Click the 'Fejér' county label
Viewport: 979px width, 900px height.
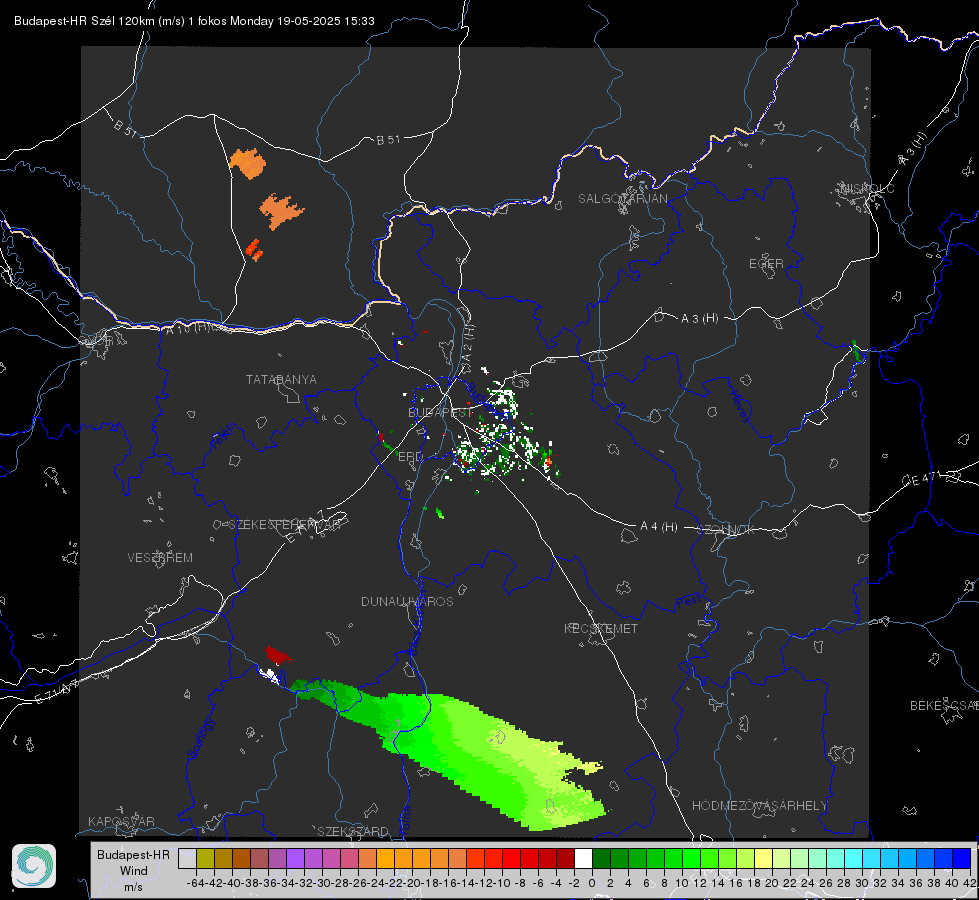point(224,437)
